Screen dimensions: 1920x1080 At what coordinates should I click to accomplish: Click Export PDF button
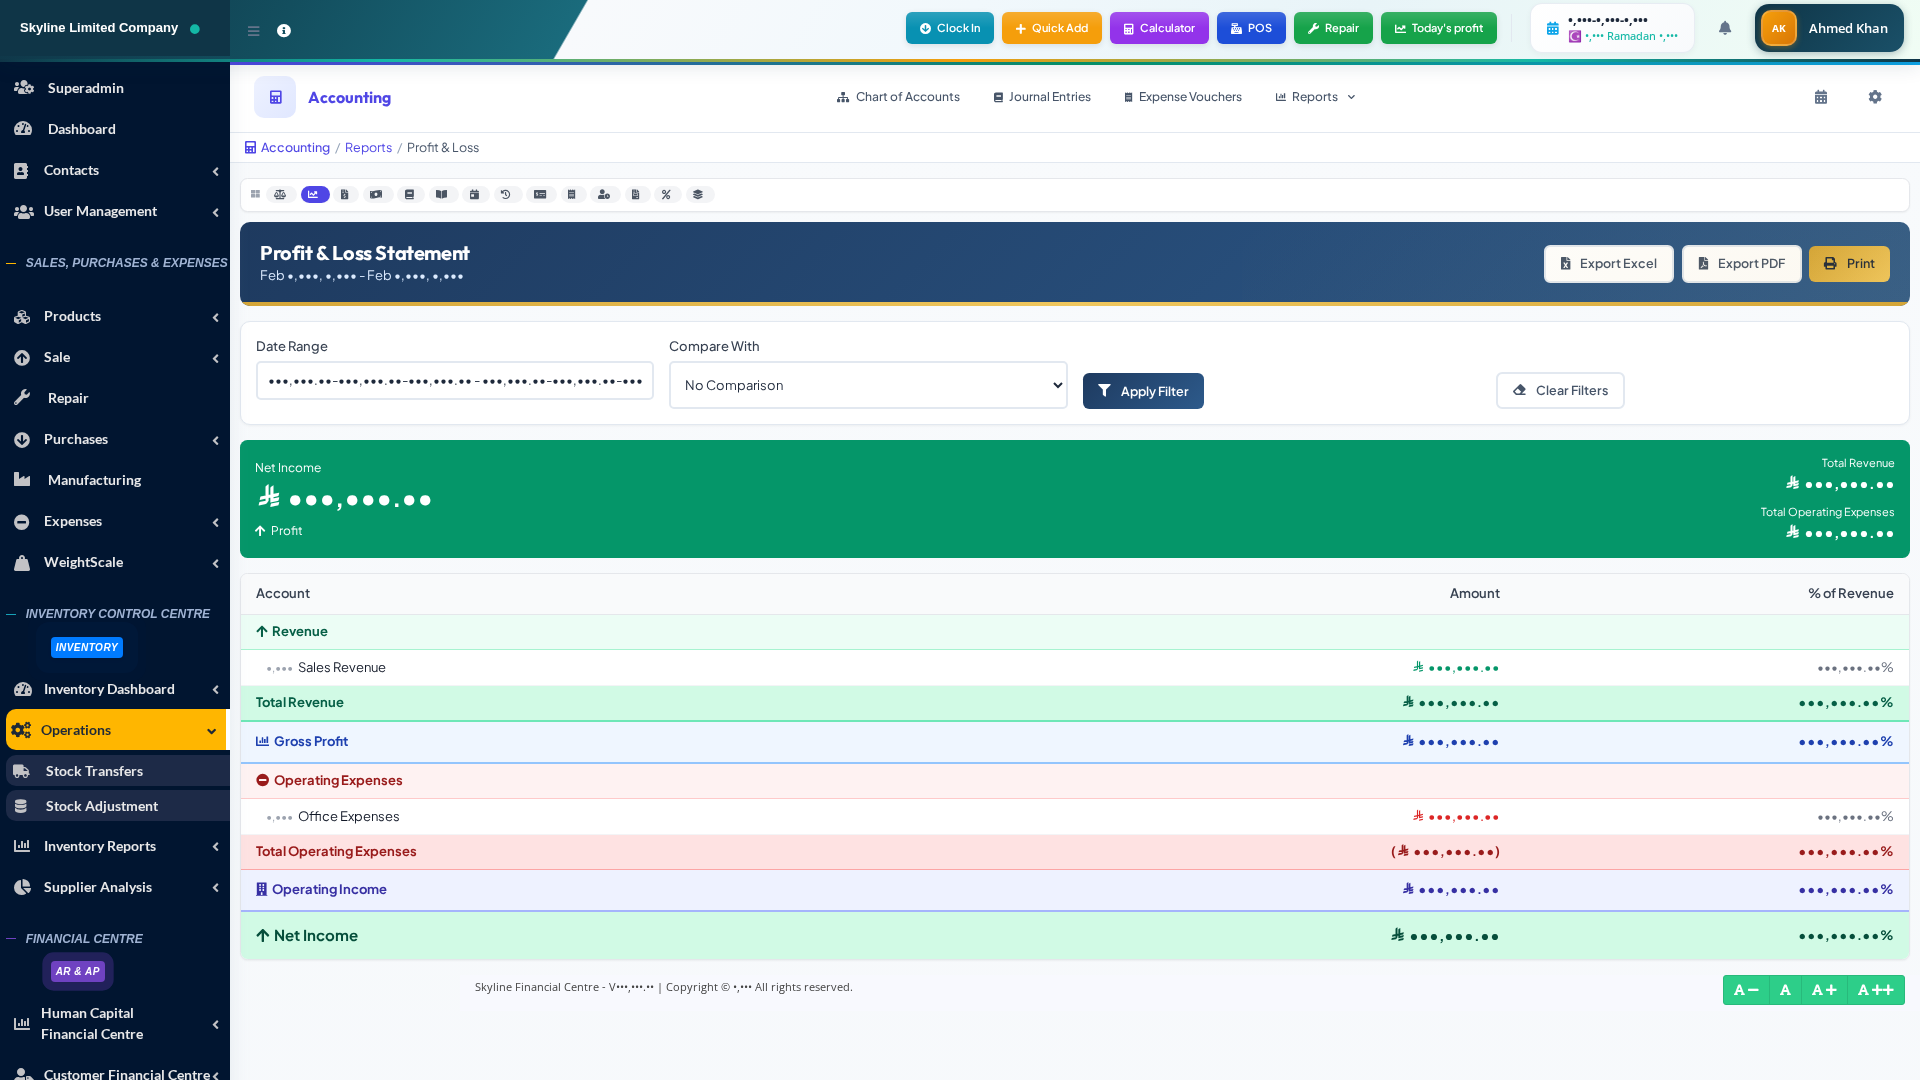tap(1741, 264)
